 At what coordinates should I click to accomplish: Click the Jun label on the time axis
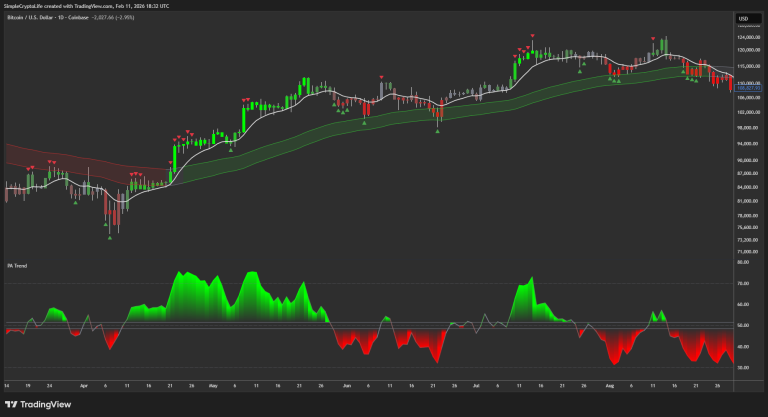click(347, 384)
